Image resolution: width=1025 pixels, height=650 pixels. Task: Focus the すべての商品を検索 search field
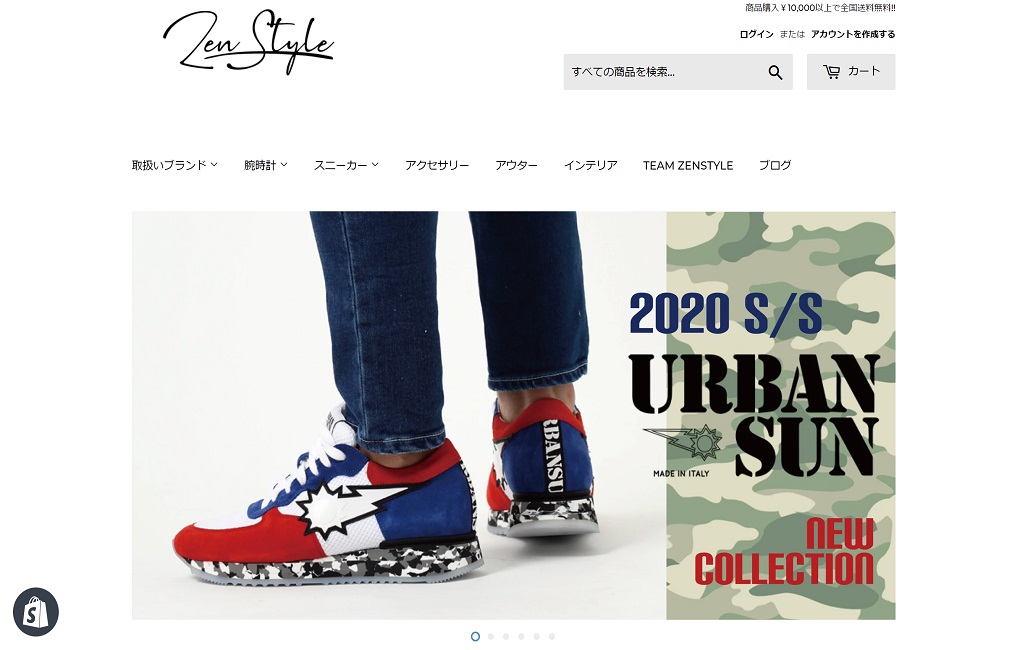pos(664,72)
